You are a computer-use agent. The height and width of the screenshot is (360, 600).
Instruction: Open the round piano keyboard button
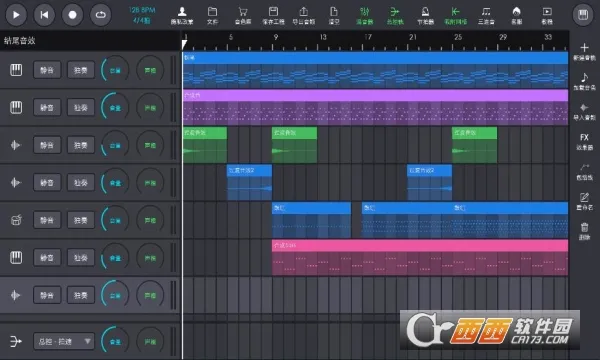click(583, 15)
